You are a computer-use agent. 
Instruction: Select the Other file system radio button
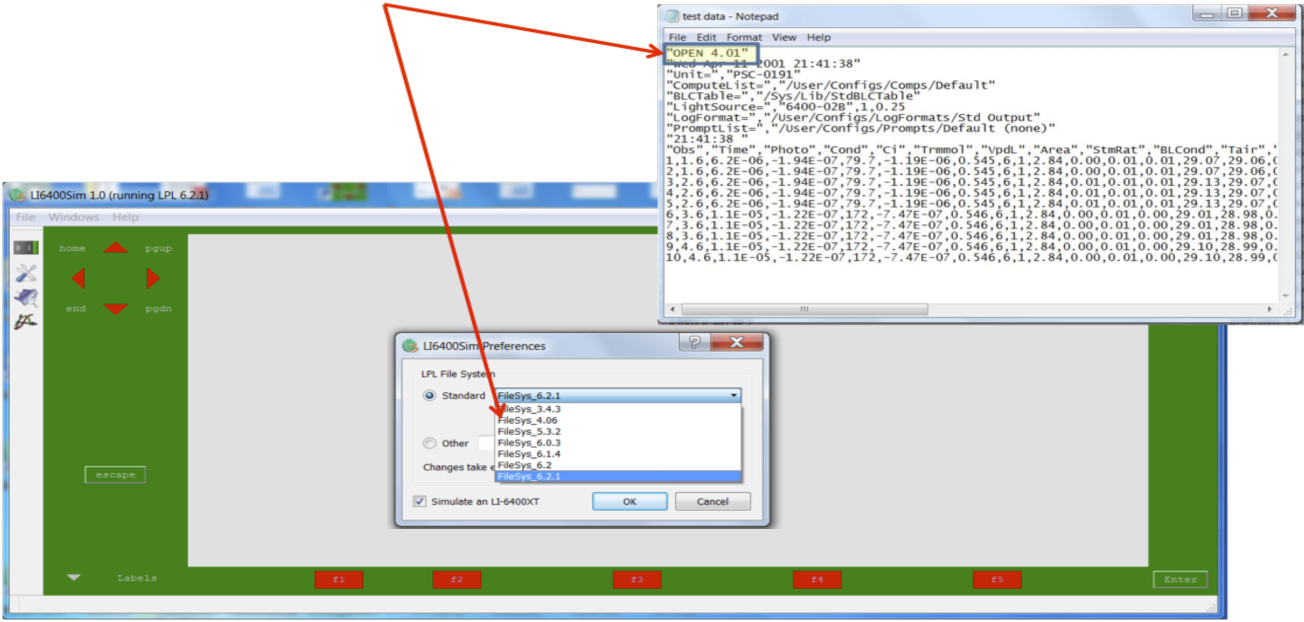click(430, 443)
